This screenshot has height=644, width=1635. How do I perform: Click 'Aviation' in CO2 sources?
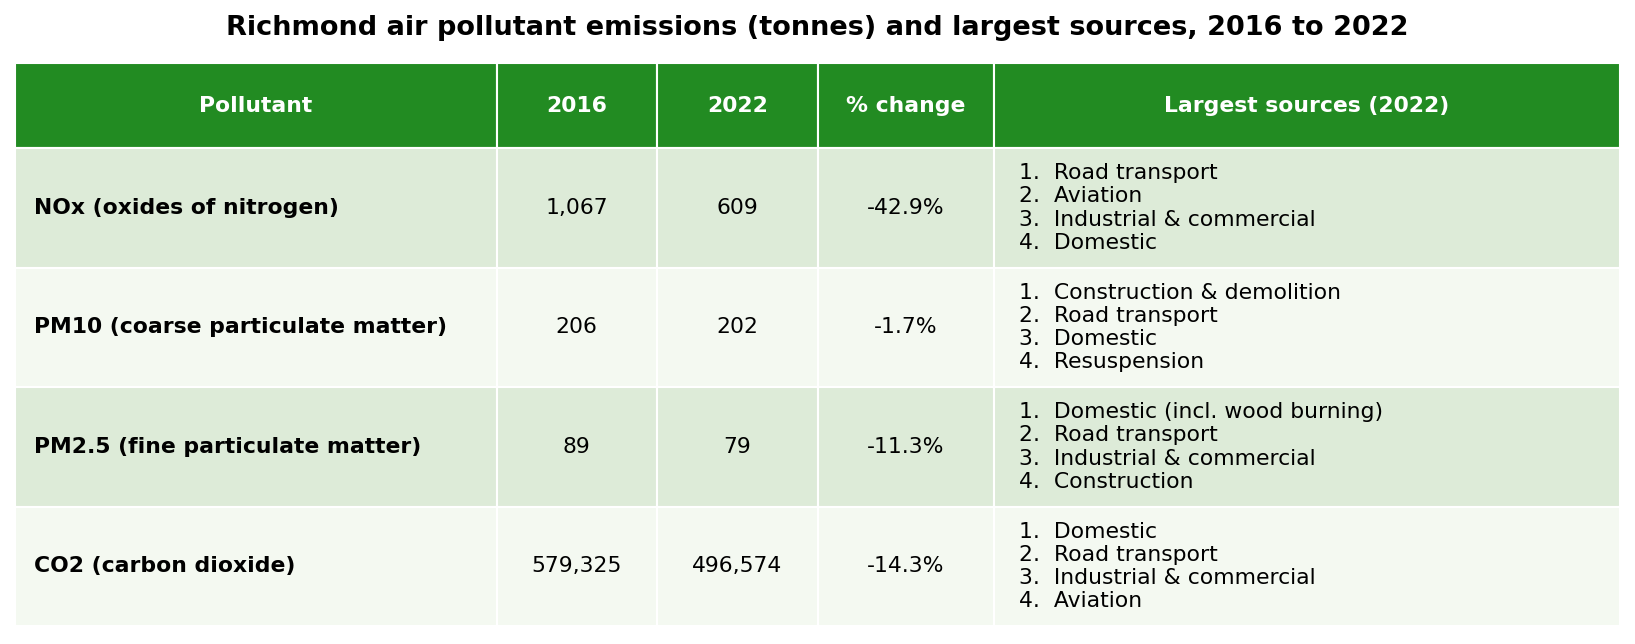1097,601
